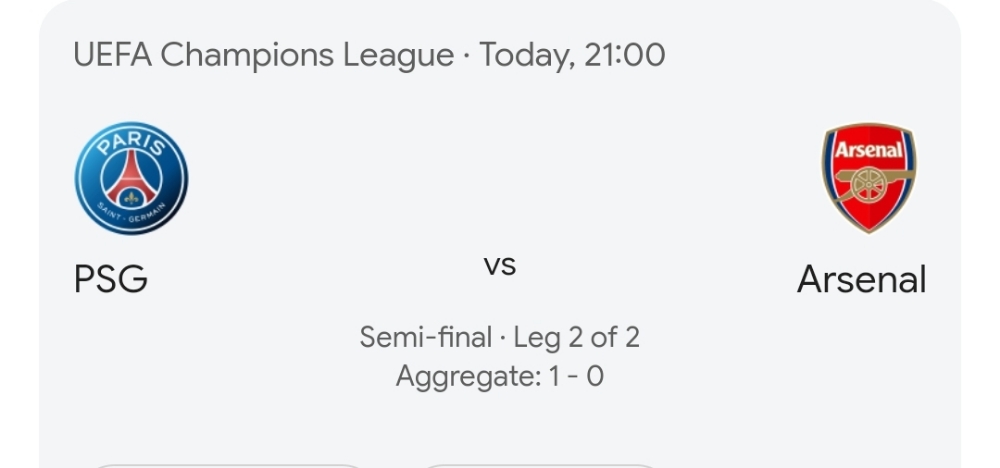Tap the 'vs' match separator
The height and width of the screenshot is (468, 1000).
click(500, 265)
